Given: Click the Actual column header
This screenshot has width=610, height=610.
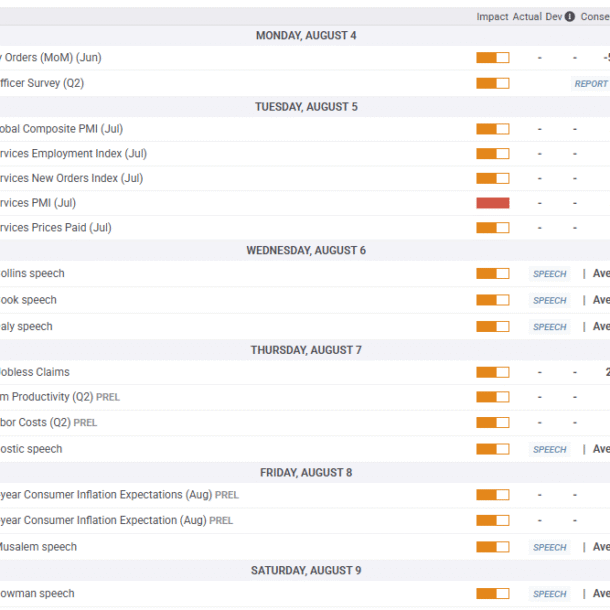Looking at the screenshot, I should click(527, 17).
